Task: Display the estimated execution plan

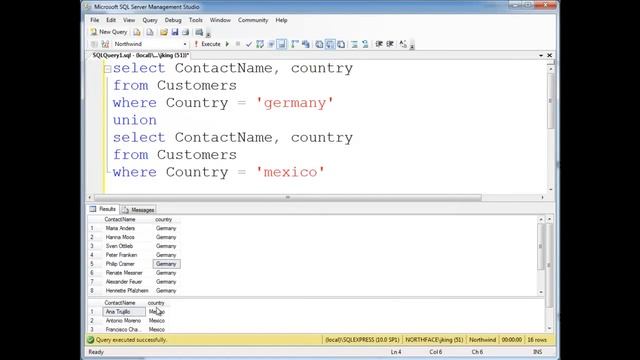Action: pyautogui.click(x=260, y=44)
